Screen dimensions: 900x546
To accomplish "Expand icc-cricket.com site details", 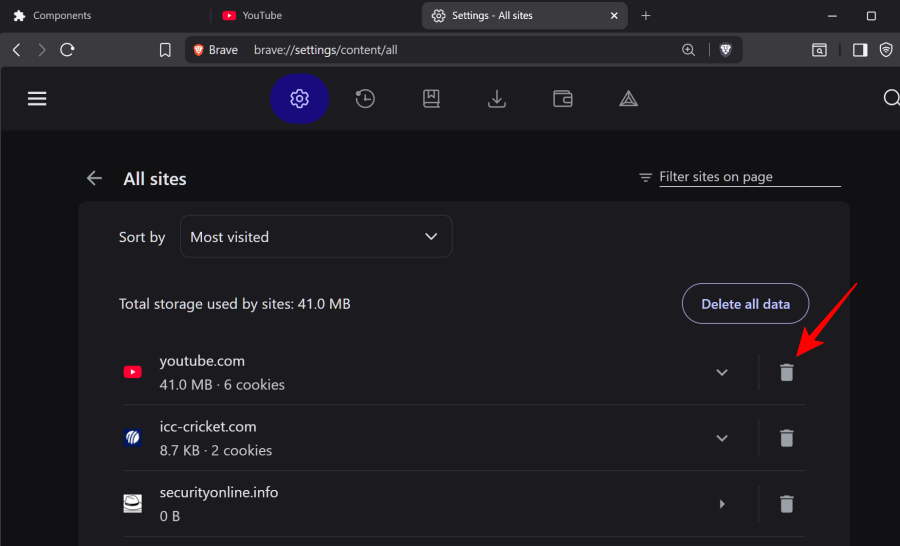I will (722, 438).
